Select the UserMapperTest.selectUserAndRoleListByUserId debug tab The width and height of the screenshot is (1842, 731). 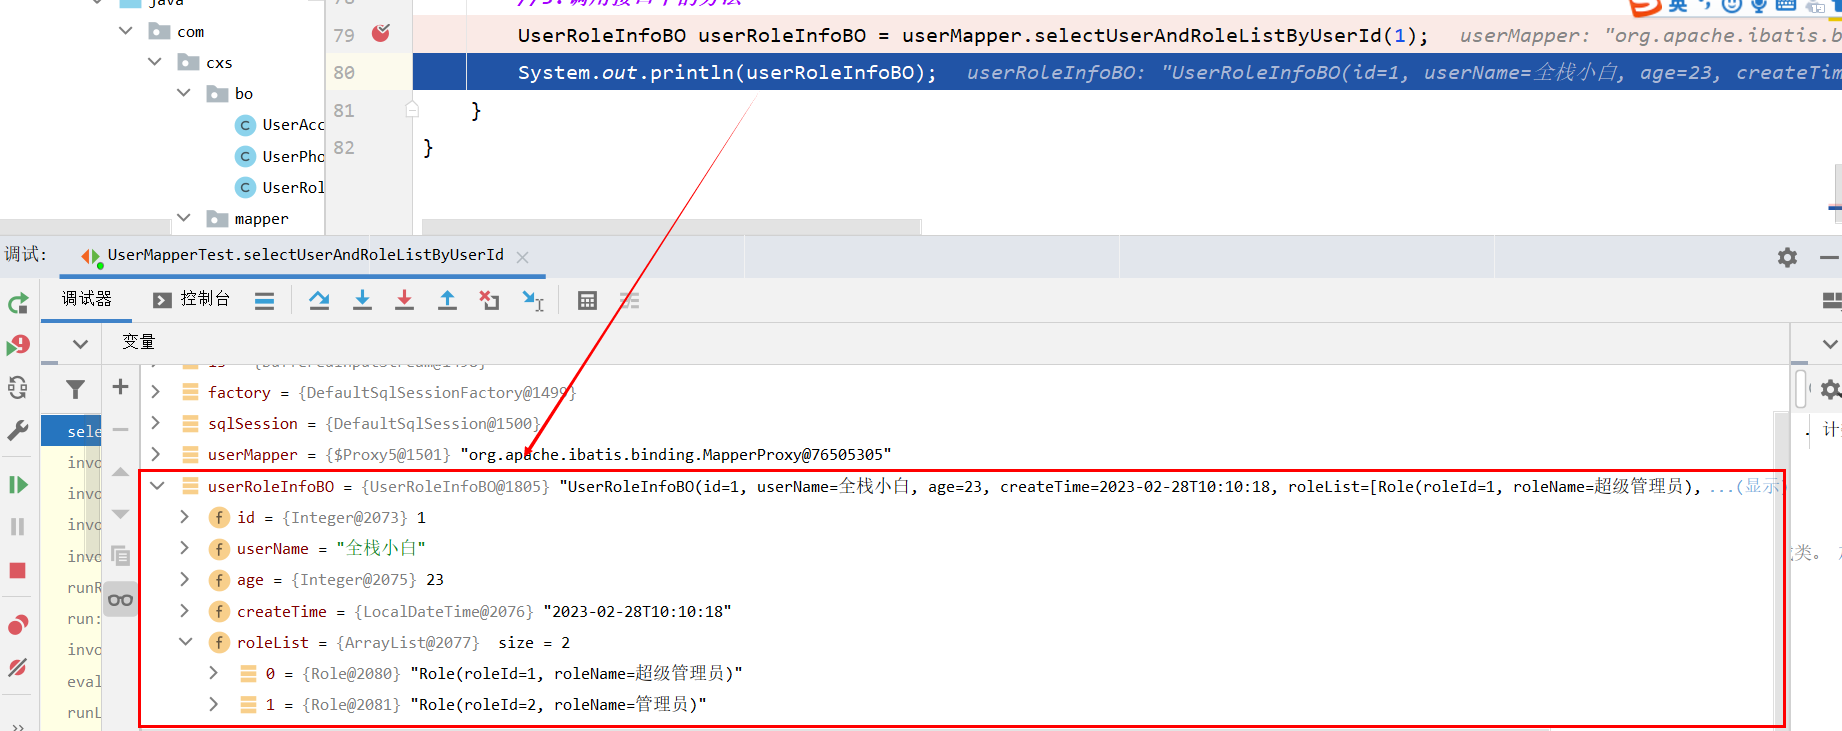tap(305, 255)
